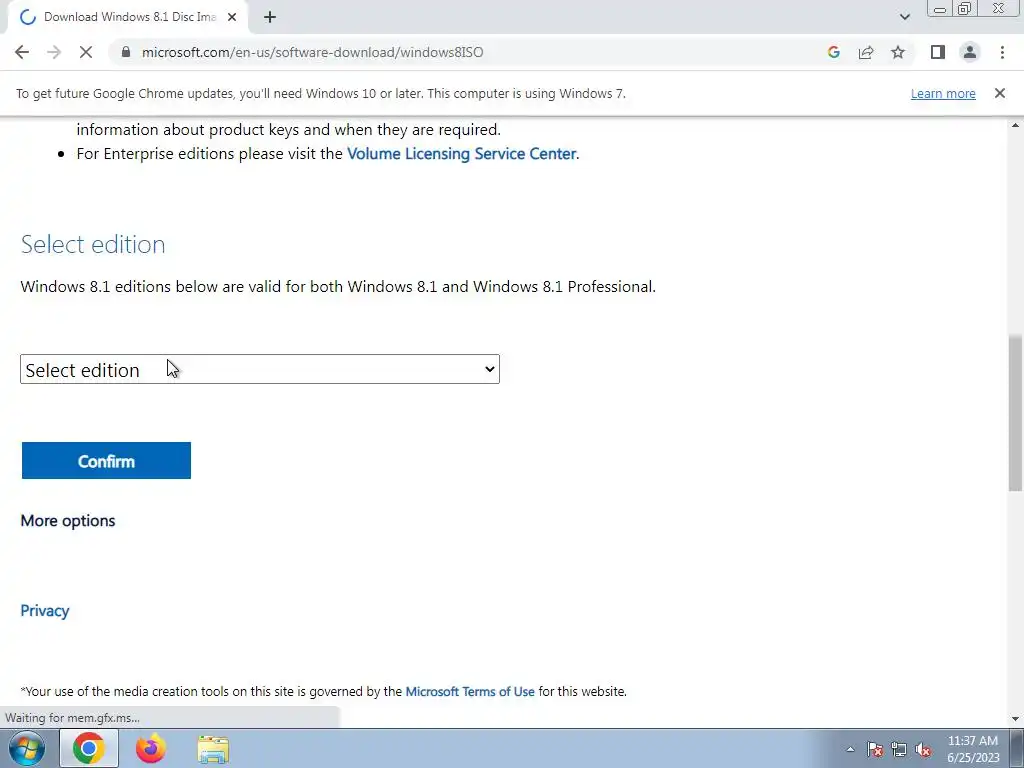Screen dimensions: 1024x768
Task: Open the Windows Start menu orb
Action: tap(27, 748)
